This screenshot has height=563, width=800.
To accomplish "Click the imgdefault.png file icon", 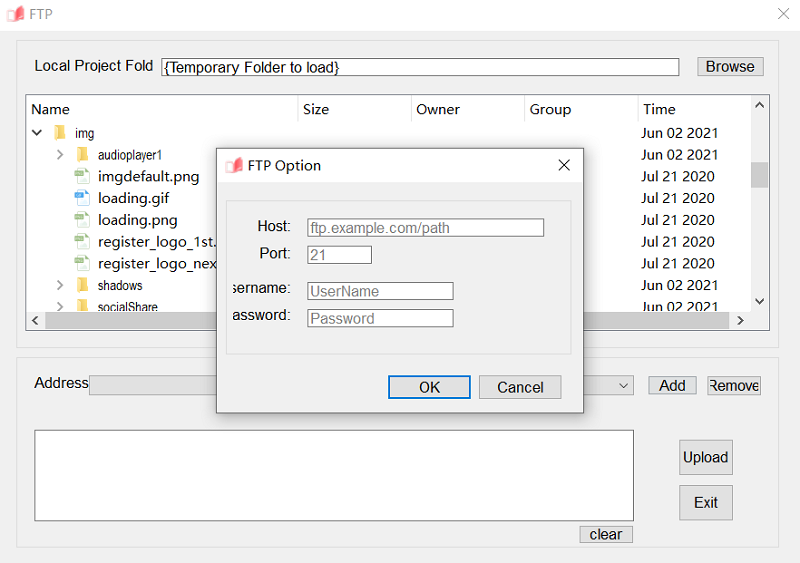I will click(82, 177).
